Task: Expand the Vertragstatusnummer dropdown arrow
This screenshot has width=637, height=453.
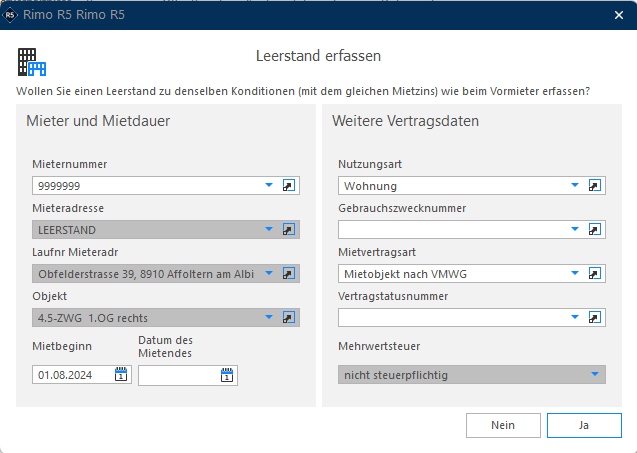Action: point(575,317)
